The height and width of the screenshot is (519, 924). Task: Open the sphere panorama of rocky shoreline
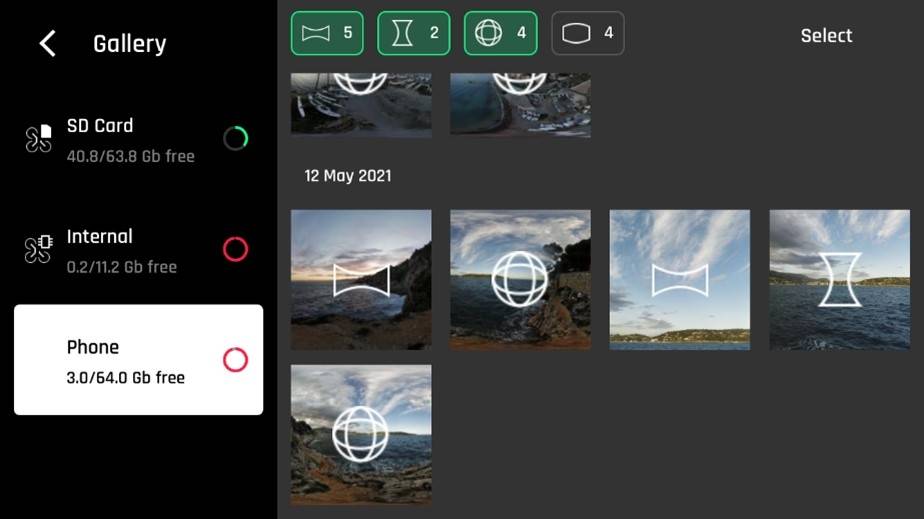520,280
